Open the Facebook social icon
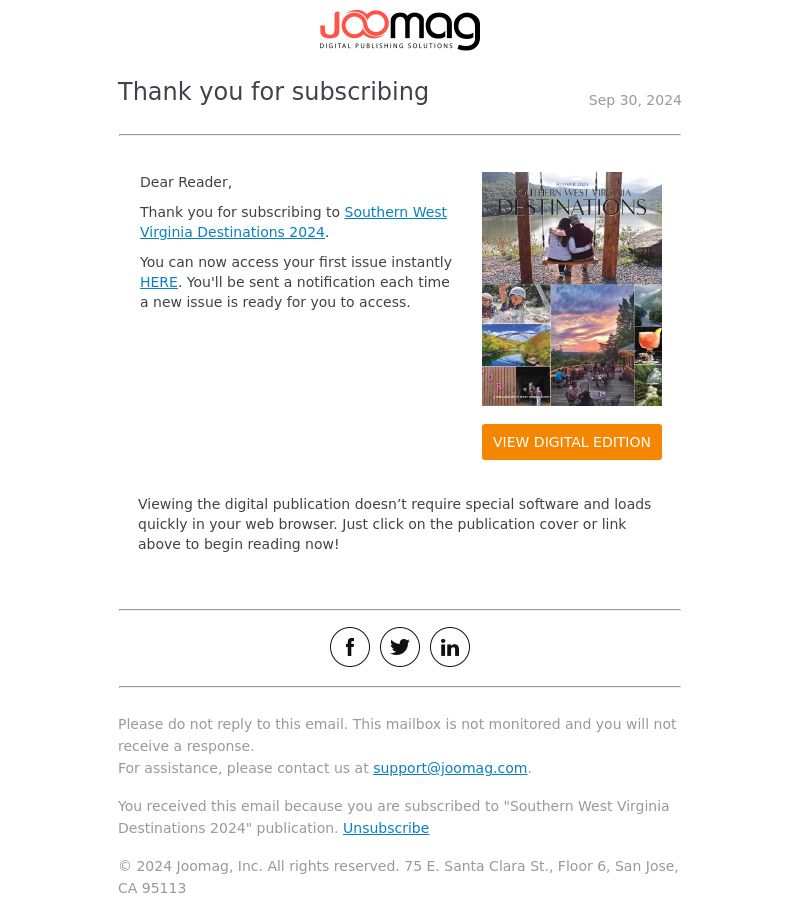 350,647
